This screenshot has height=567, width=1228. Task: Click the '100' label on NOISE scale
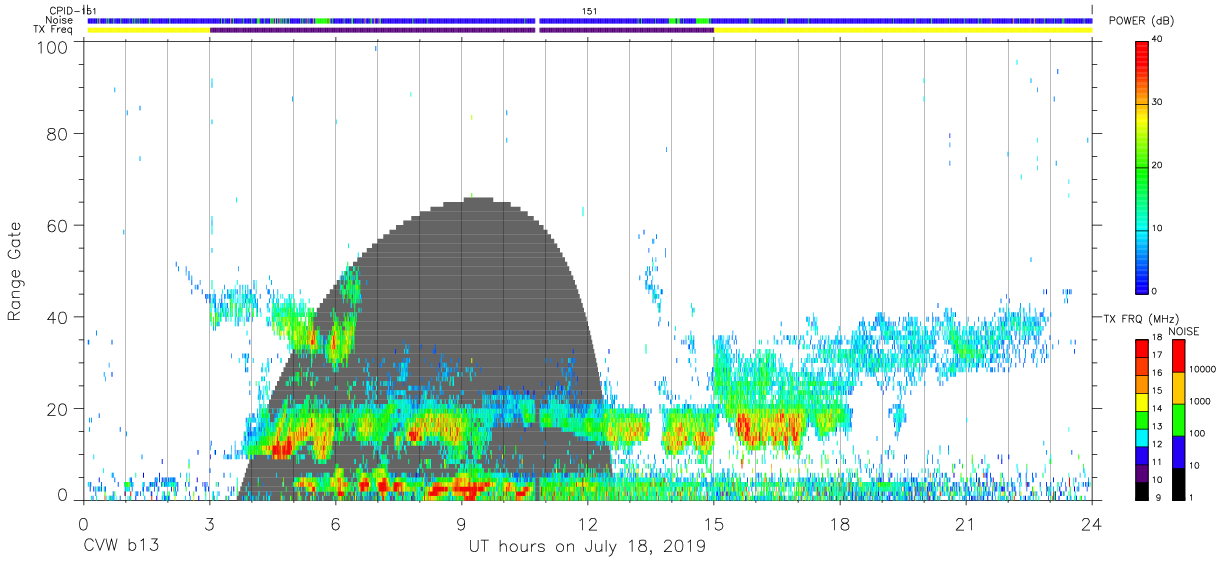(1196, 433)
